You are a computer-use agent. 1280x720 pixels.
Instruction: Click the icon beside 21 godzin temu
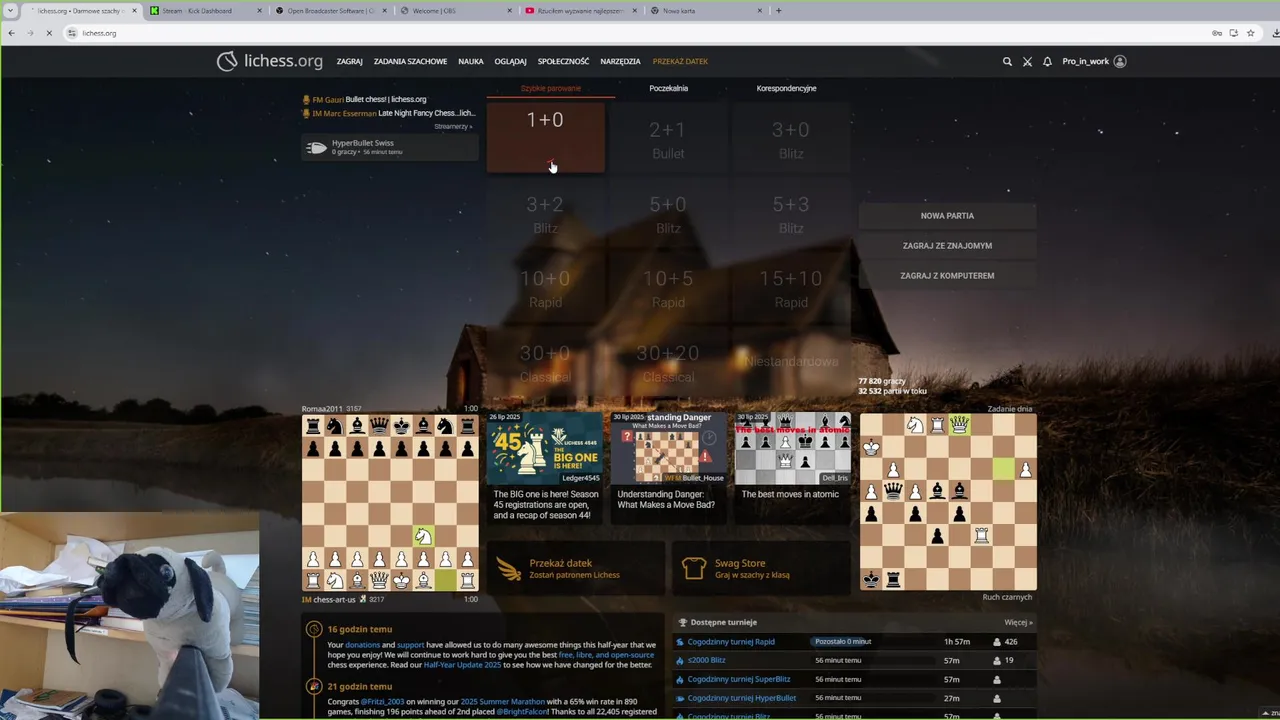click(314, 686)
